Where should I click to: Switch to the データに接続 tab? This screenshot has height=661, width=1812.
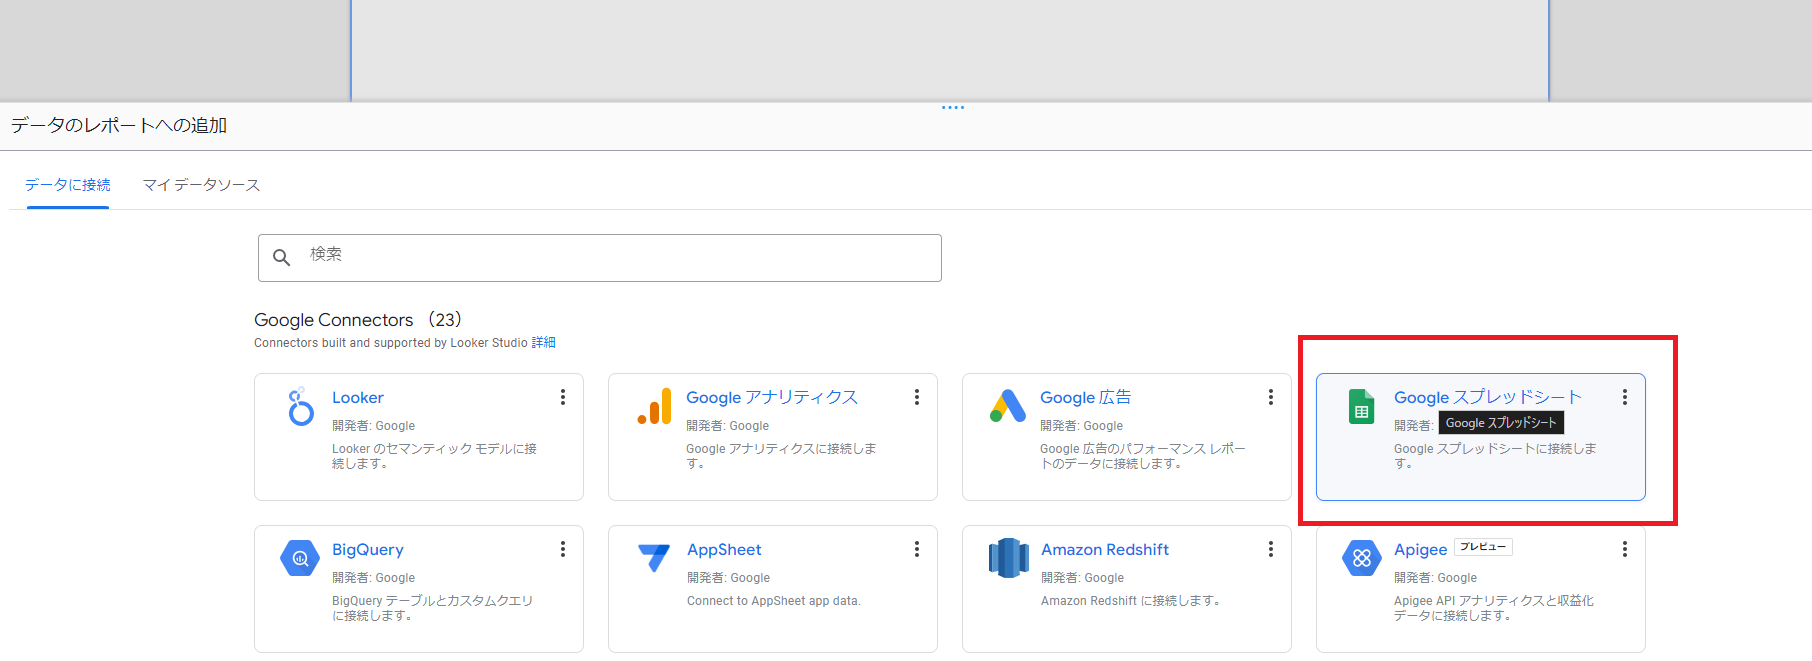pyautogui.click(x=68, y=185)
